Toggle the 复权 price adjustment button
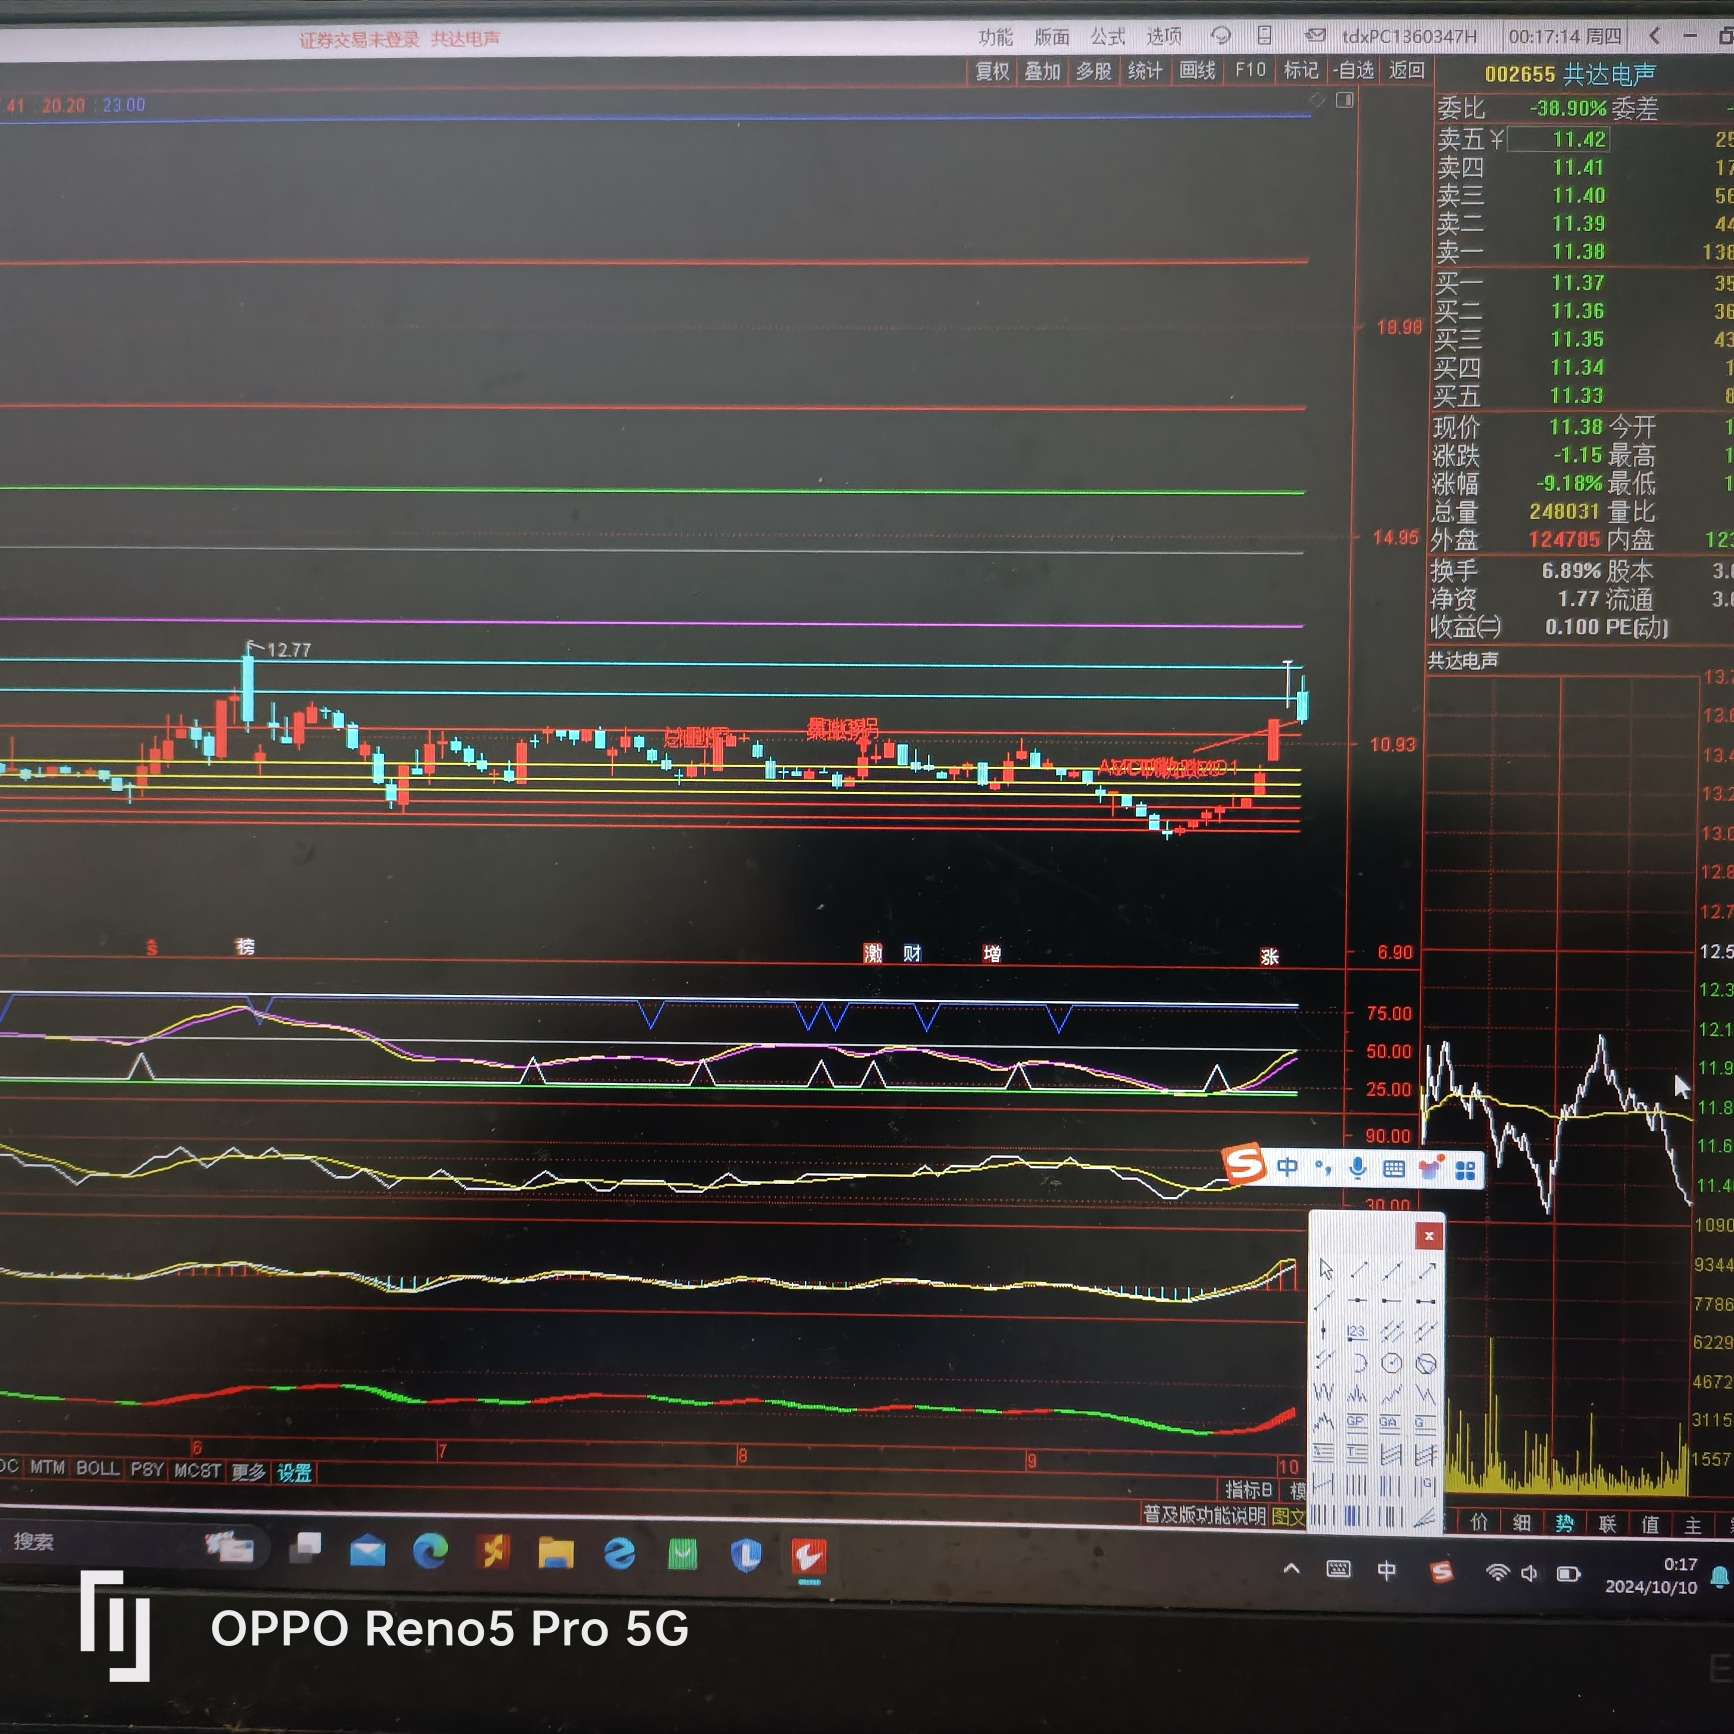This screenshot has width=1734, height=1734. click(992, 71)
